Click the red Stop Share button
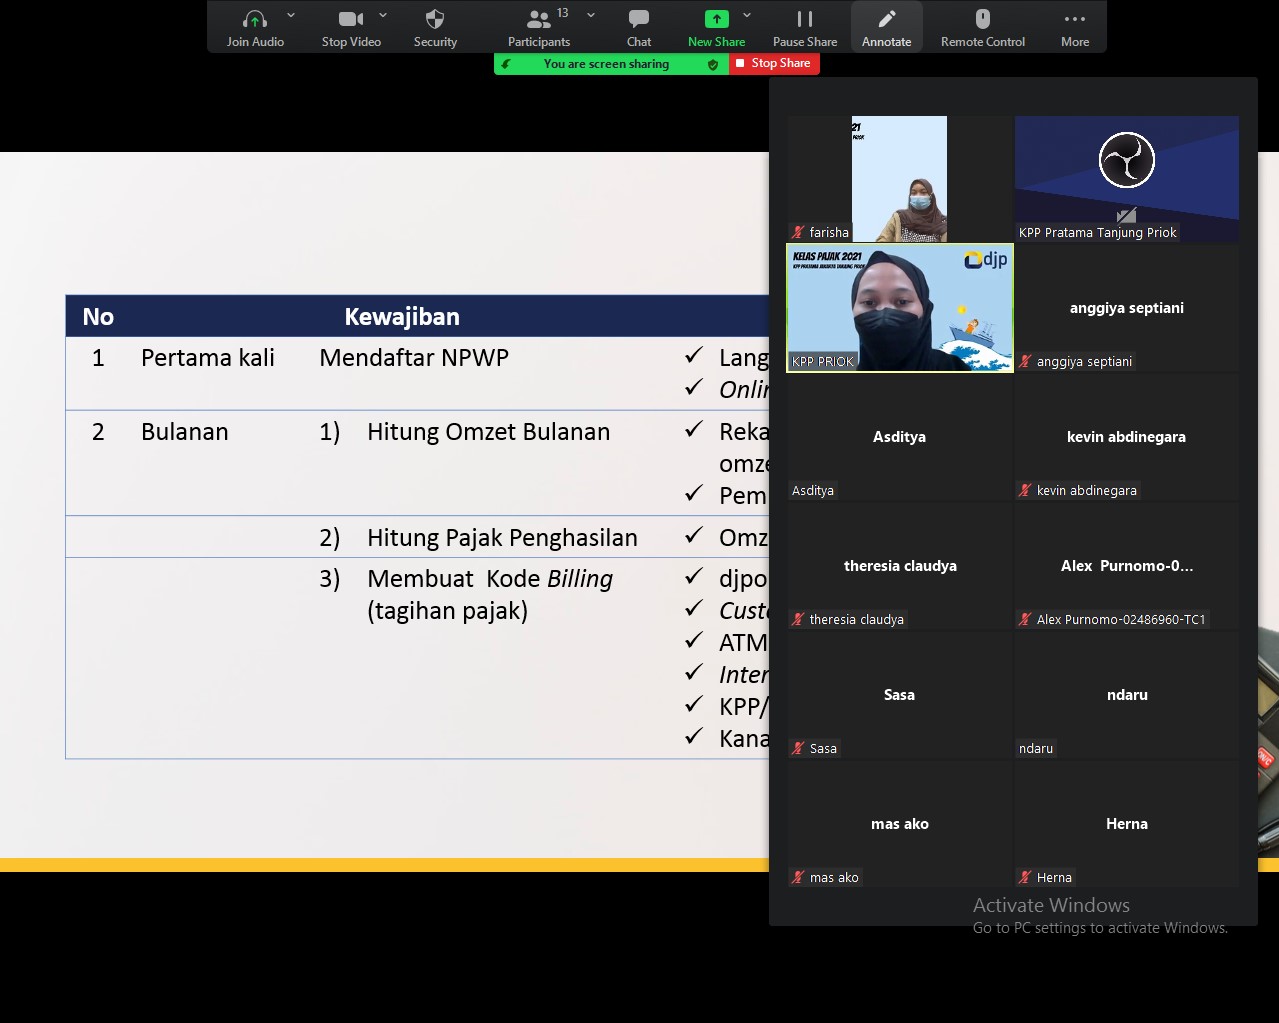 pyautogui.click(x=775, y=63)
